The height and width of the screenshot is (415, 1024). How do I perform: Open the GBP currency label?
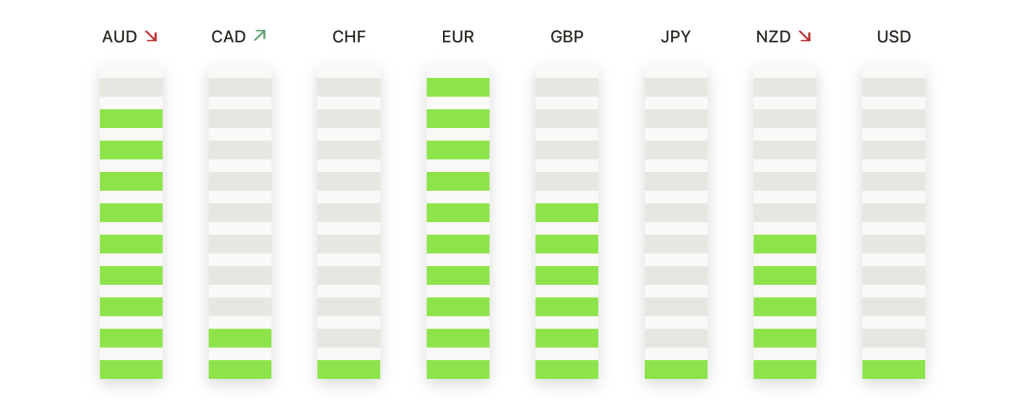(x=567, y=37)
